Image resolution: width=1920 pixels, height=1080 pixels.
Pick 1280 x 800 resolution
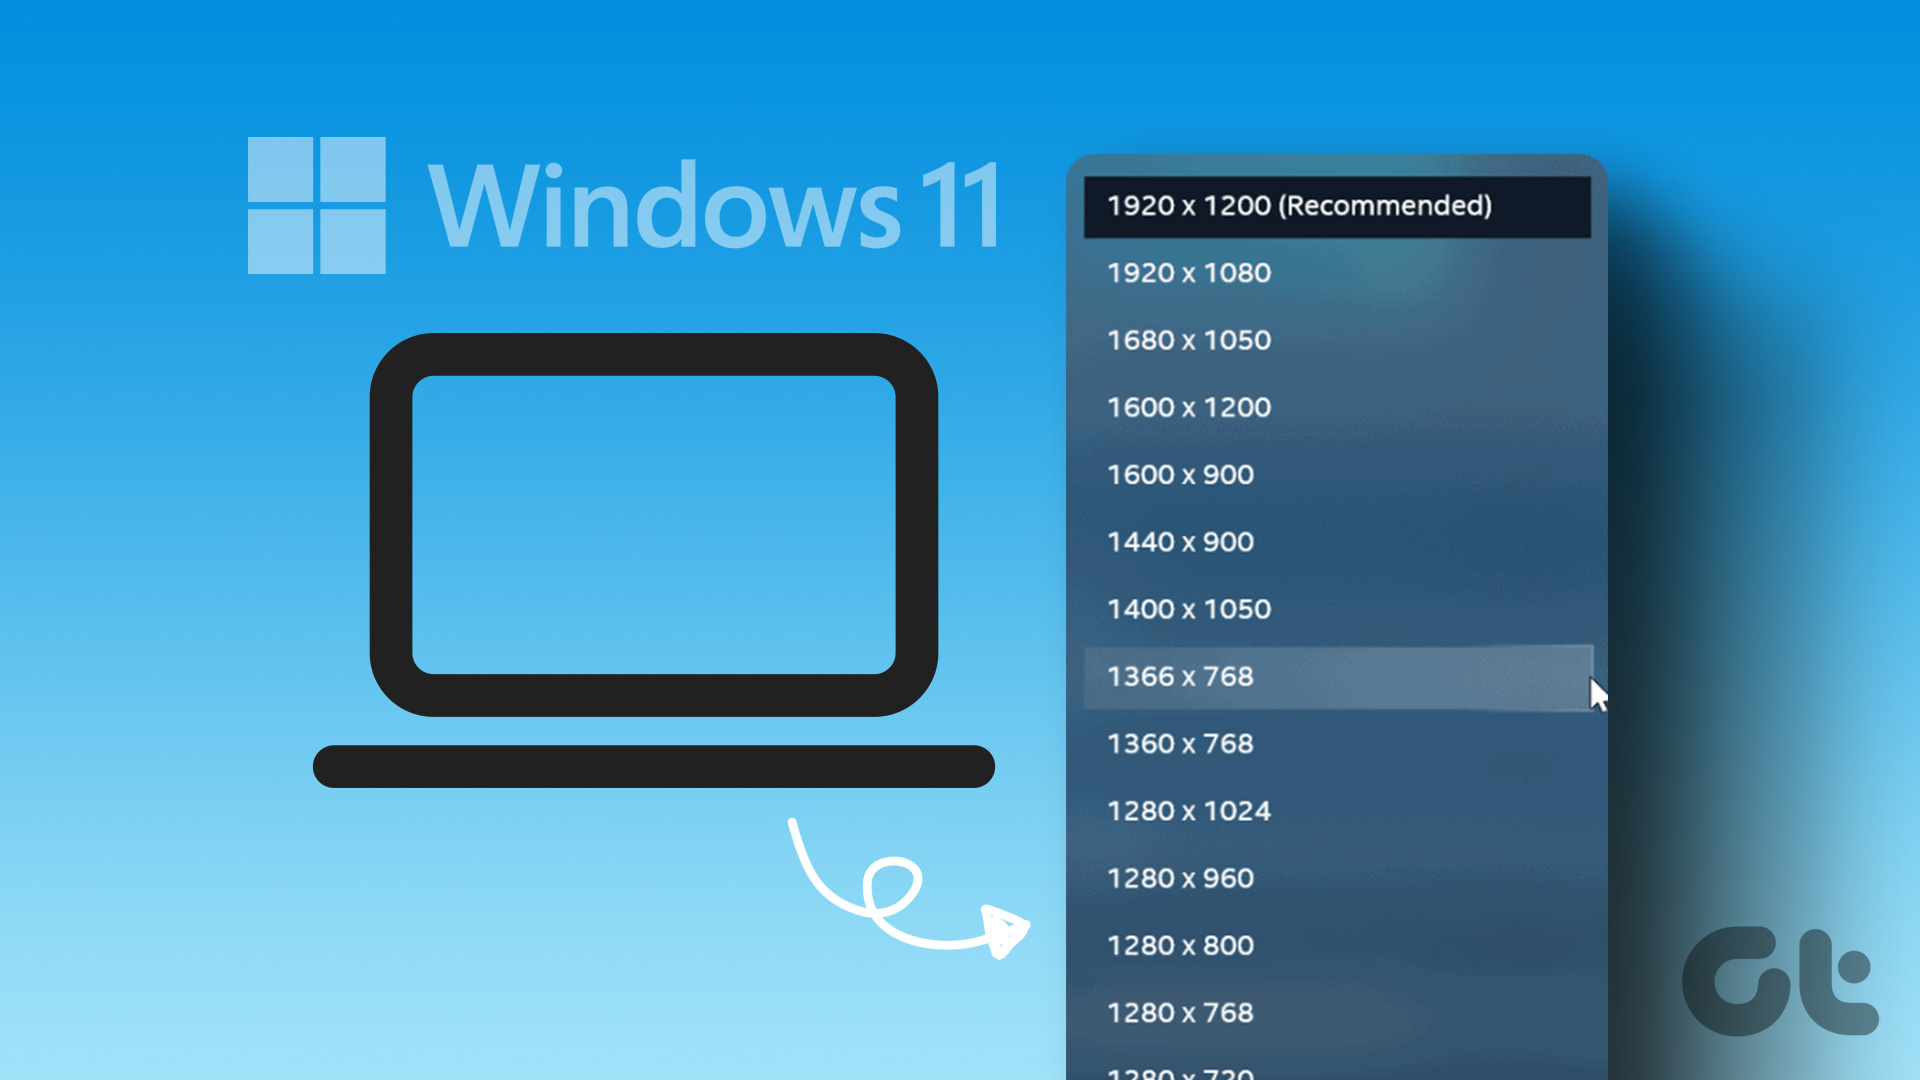(x=1337, y=945)
